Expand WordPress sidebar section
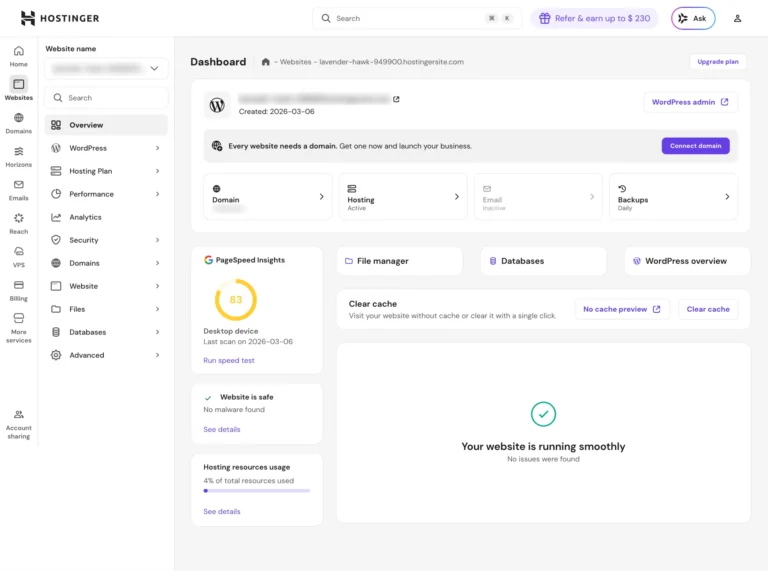 [106, 148]
